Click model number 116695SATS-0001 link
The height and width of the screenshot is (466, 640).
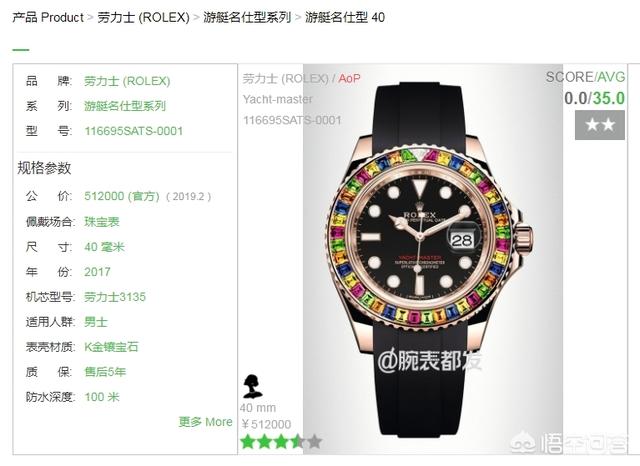[x=133, y=131]
